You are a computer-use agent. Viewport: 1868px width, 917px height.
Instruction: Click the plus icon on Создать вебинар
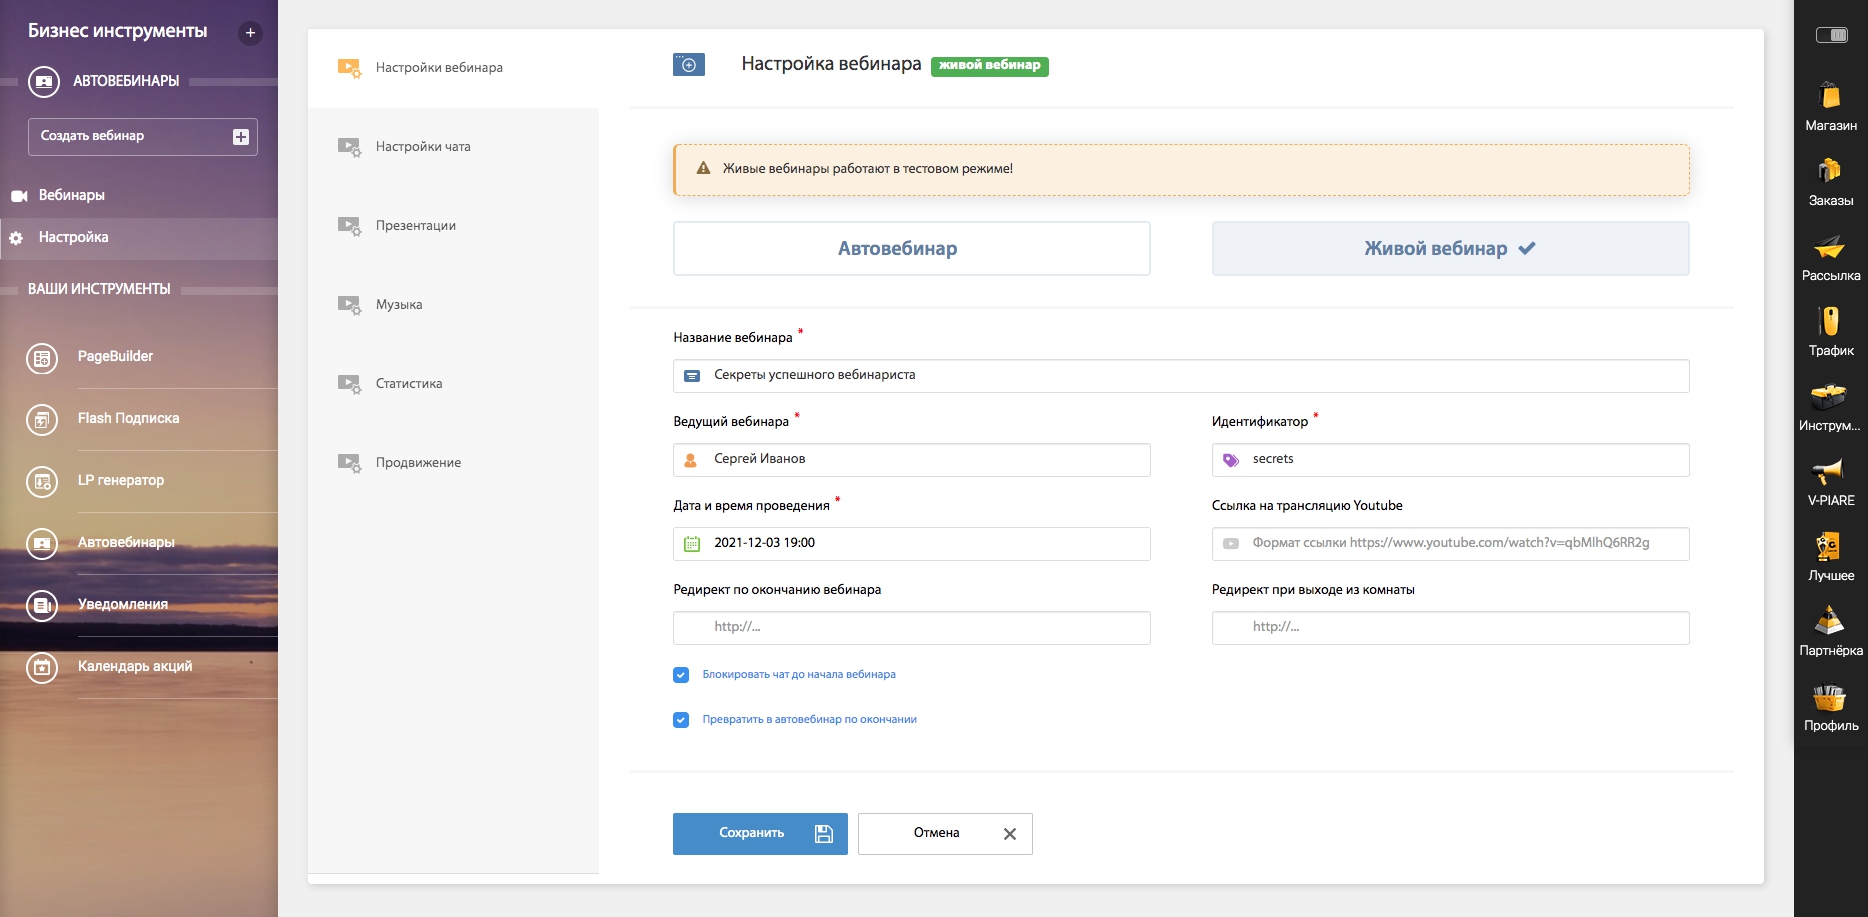(241, 137)
